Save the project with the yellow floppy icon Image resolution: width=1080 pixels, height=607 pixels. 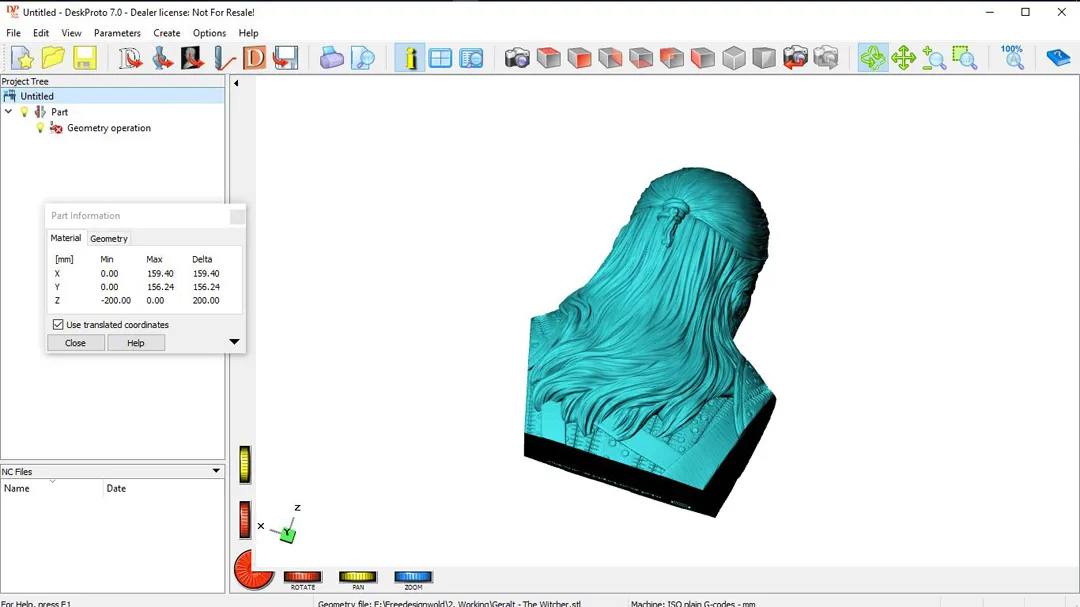(85, 58)
